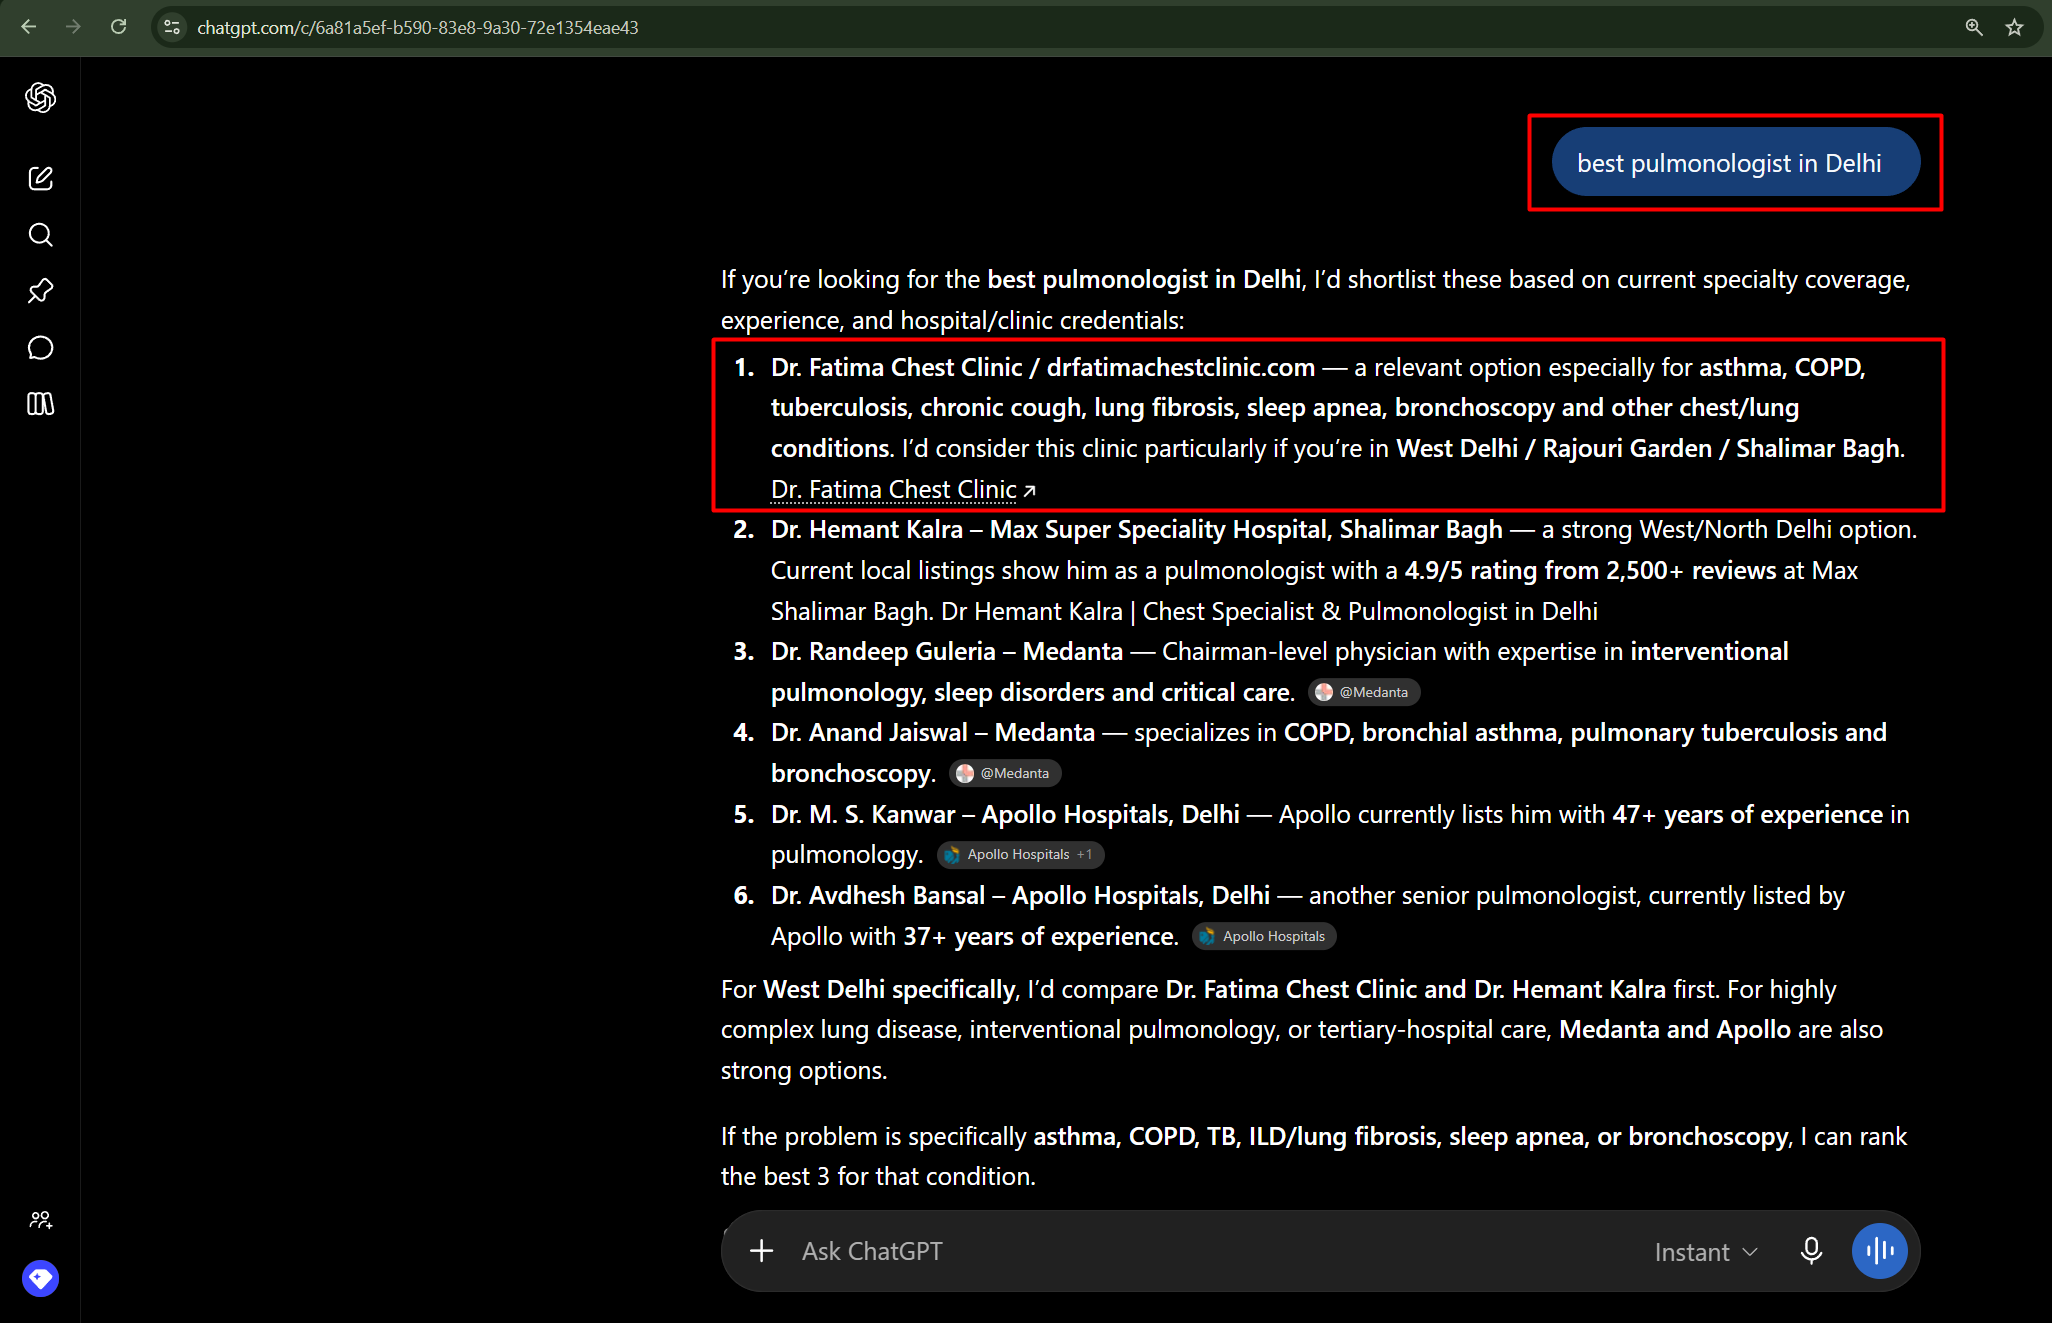The image size is (2052, 1323).
Task: Open search chats magnifier in the sidebar
Action: (x=40, y=235)
